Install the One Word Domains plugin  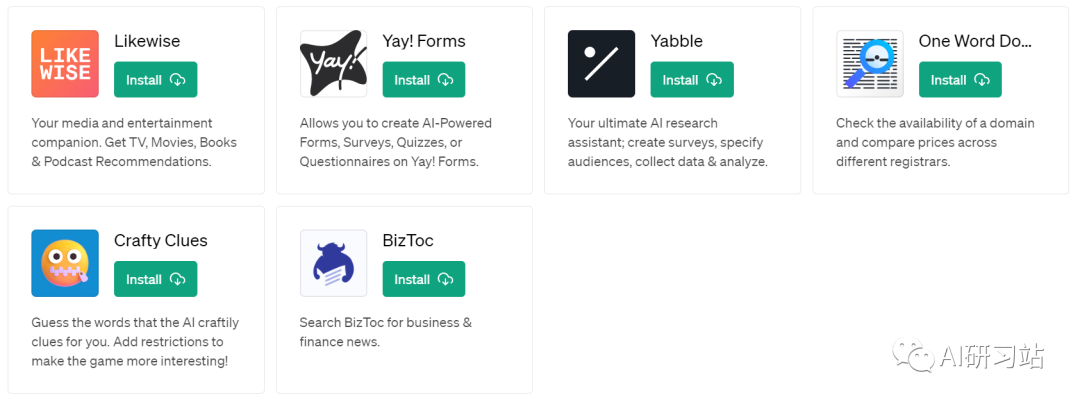(960, 80)
